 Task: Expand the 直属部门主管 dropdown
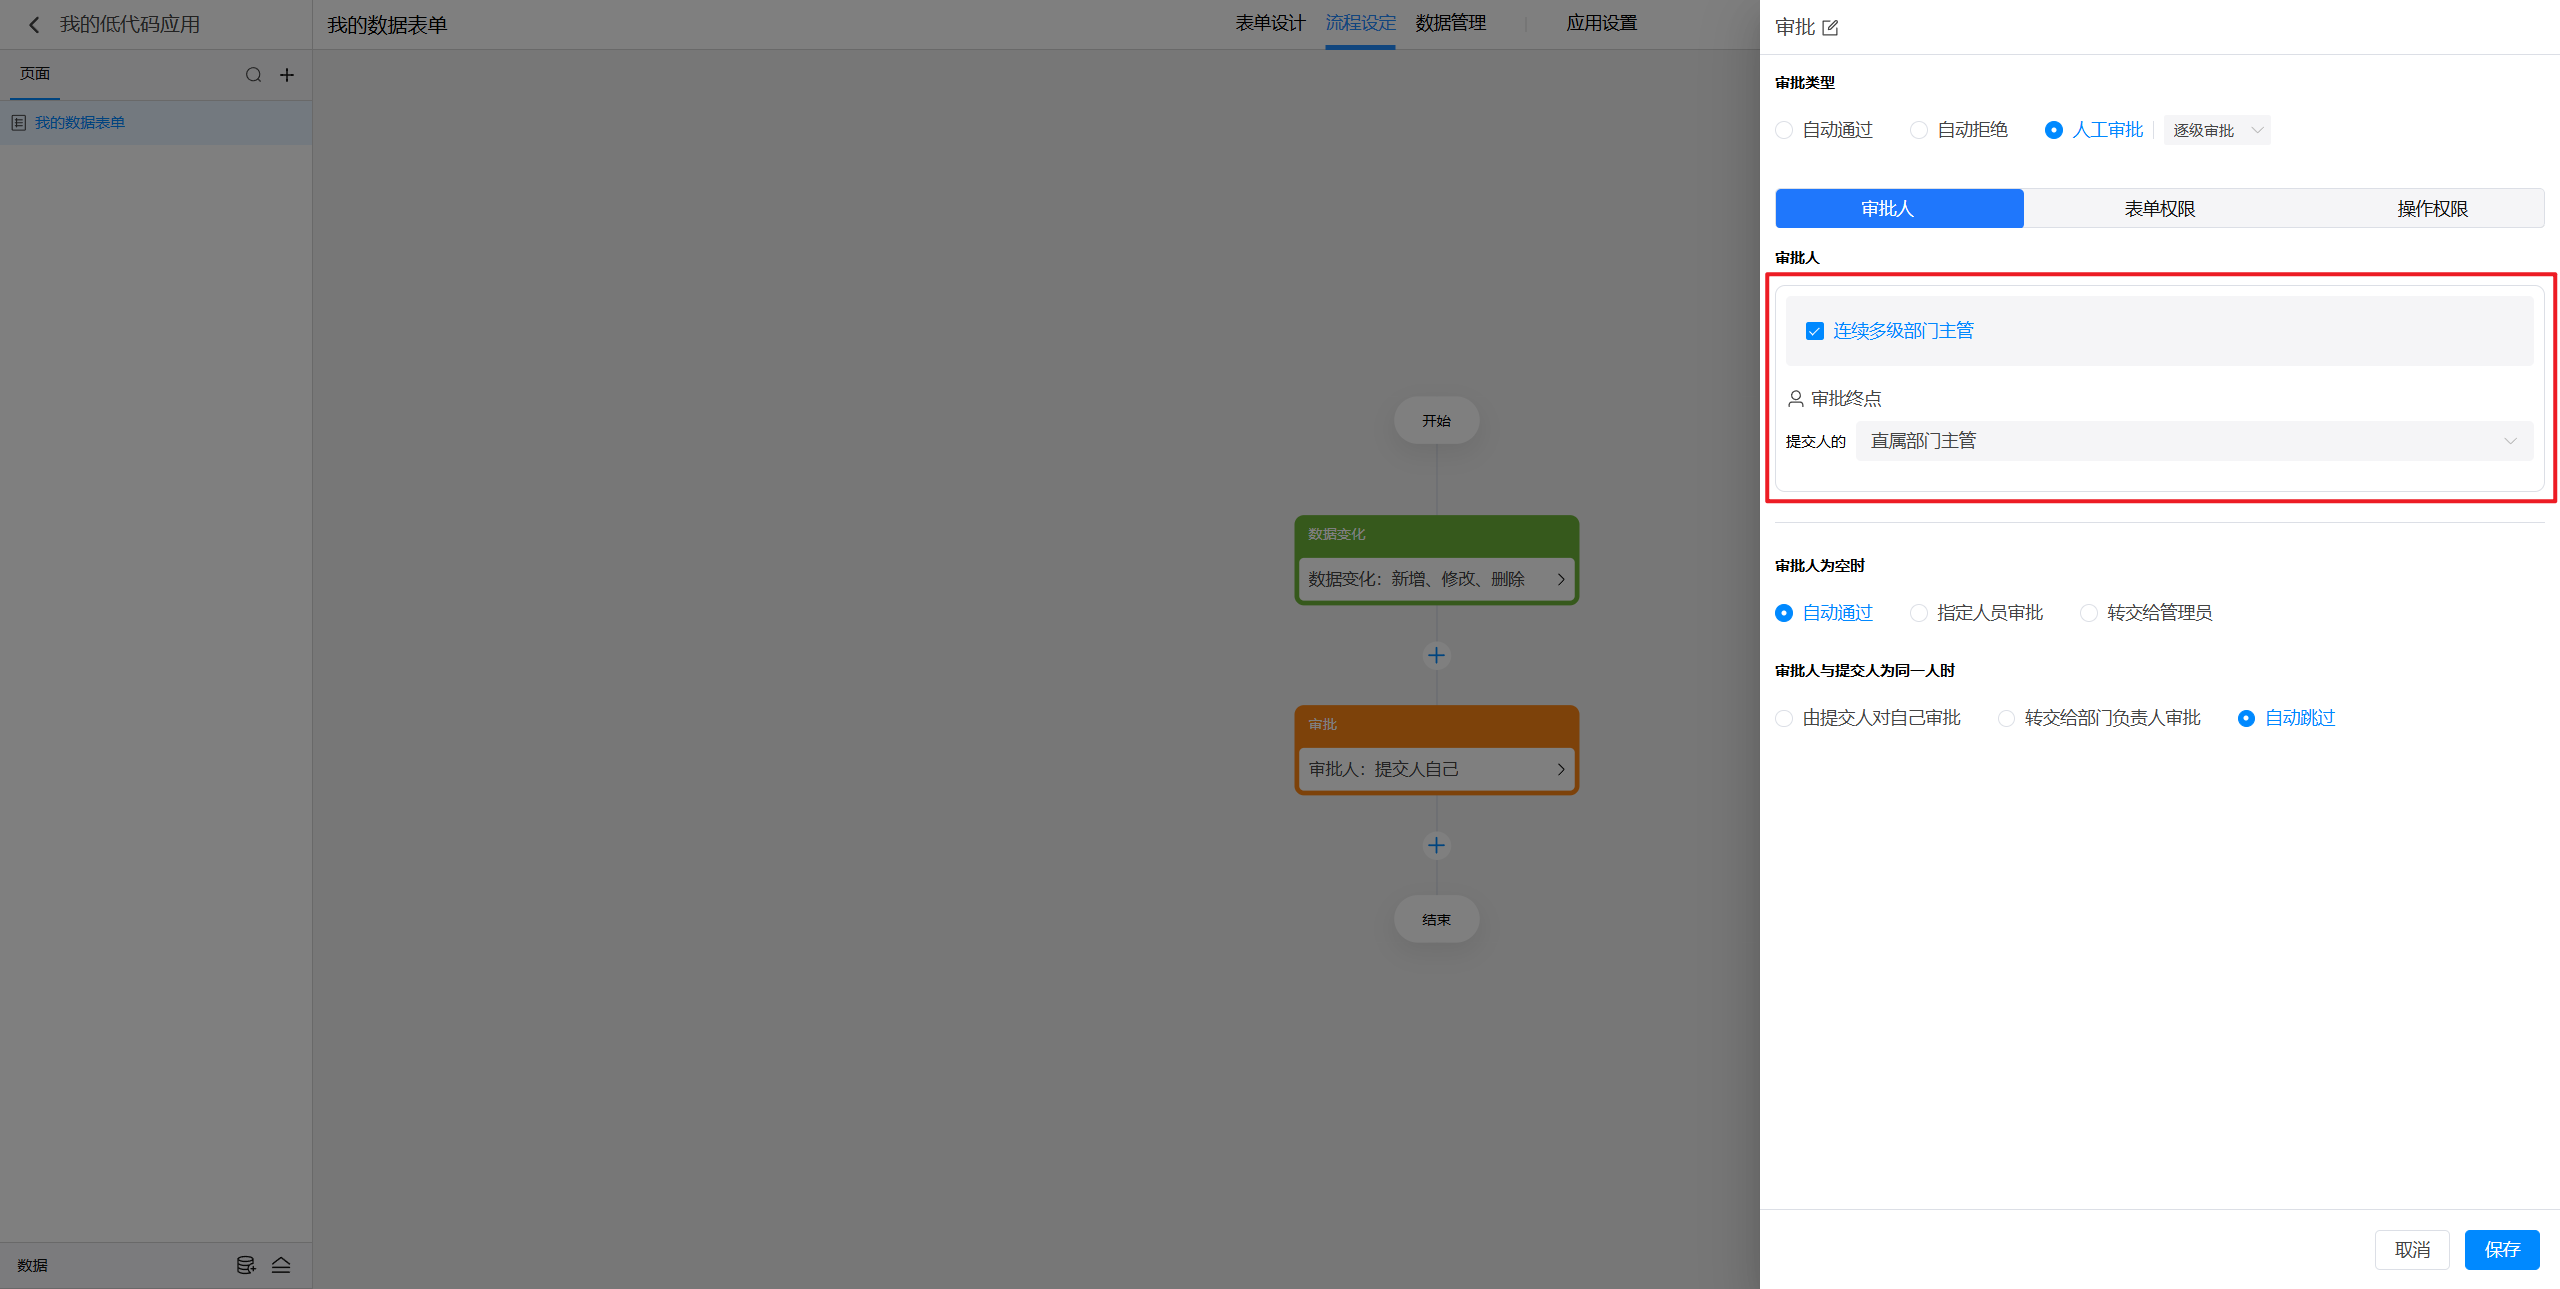coord(2194,441)
